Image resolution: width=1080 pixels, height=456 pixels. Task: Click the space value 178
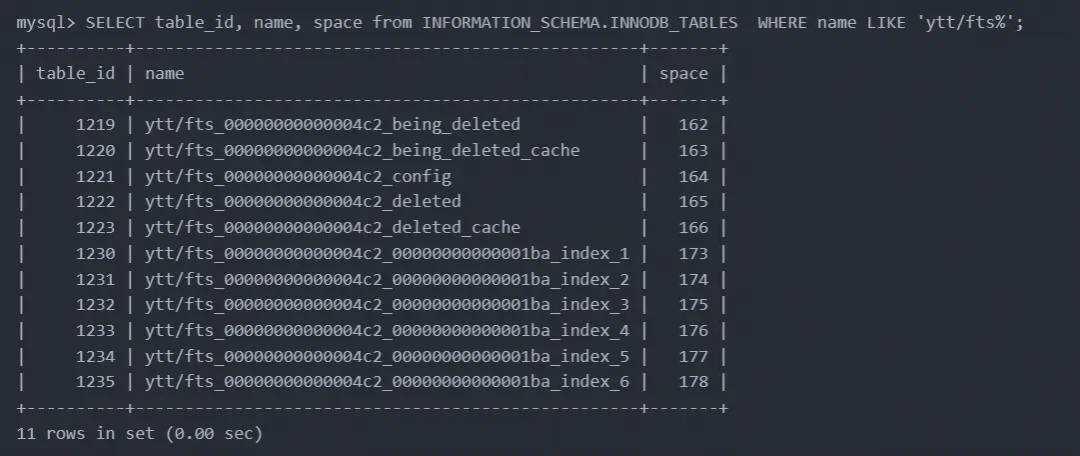point(692,382)
